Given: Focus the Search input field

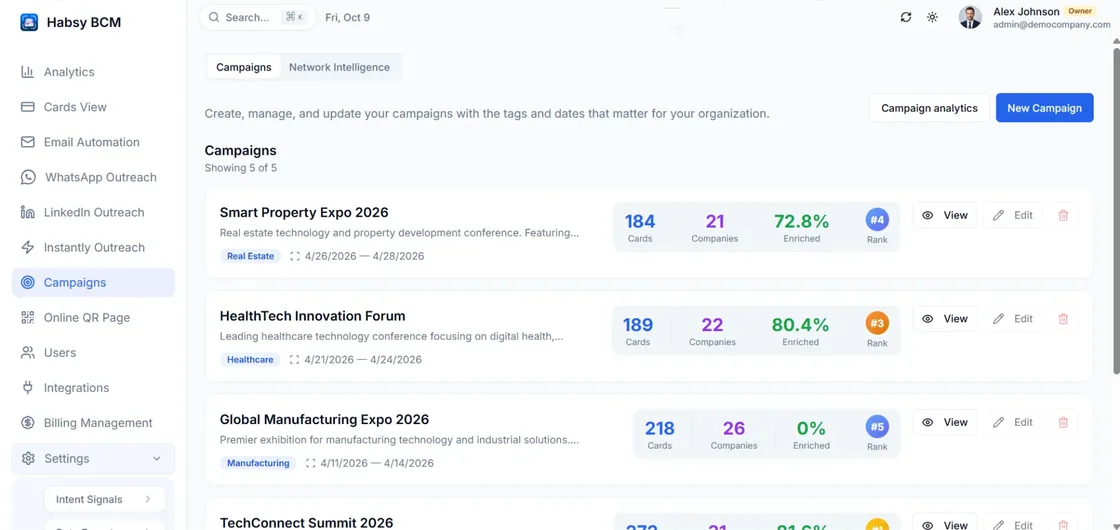Looking at the screenshot, I should coord(258,17).
